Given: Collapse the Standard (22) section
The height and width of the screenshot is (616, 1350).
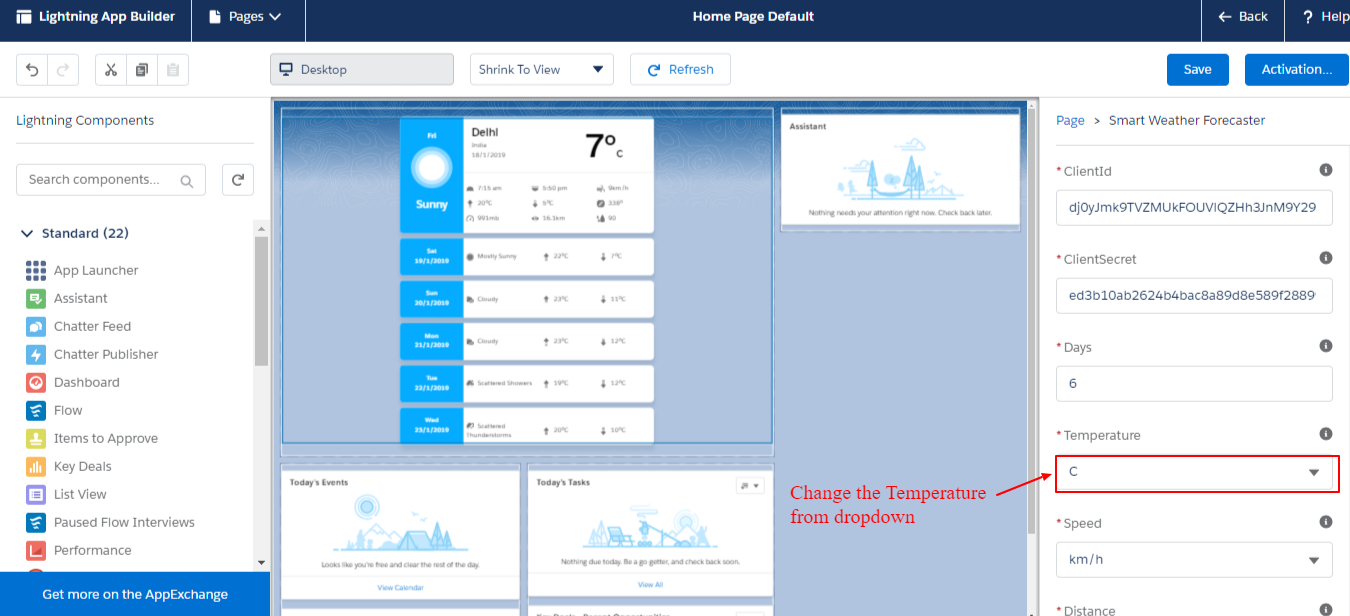Looking at the screenshot, I should pos(27,233).
